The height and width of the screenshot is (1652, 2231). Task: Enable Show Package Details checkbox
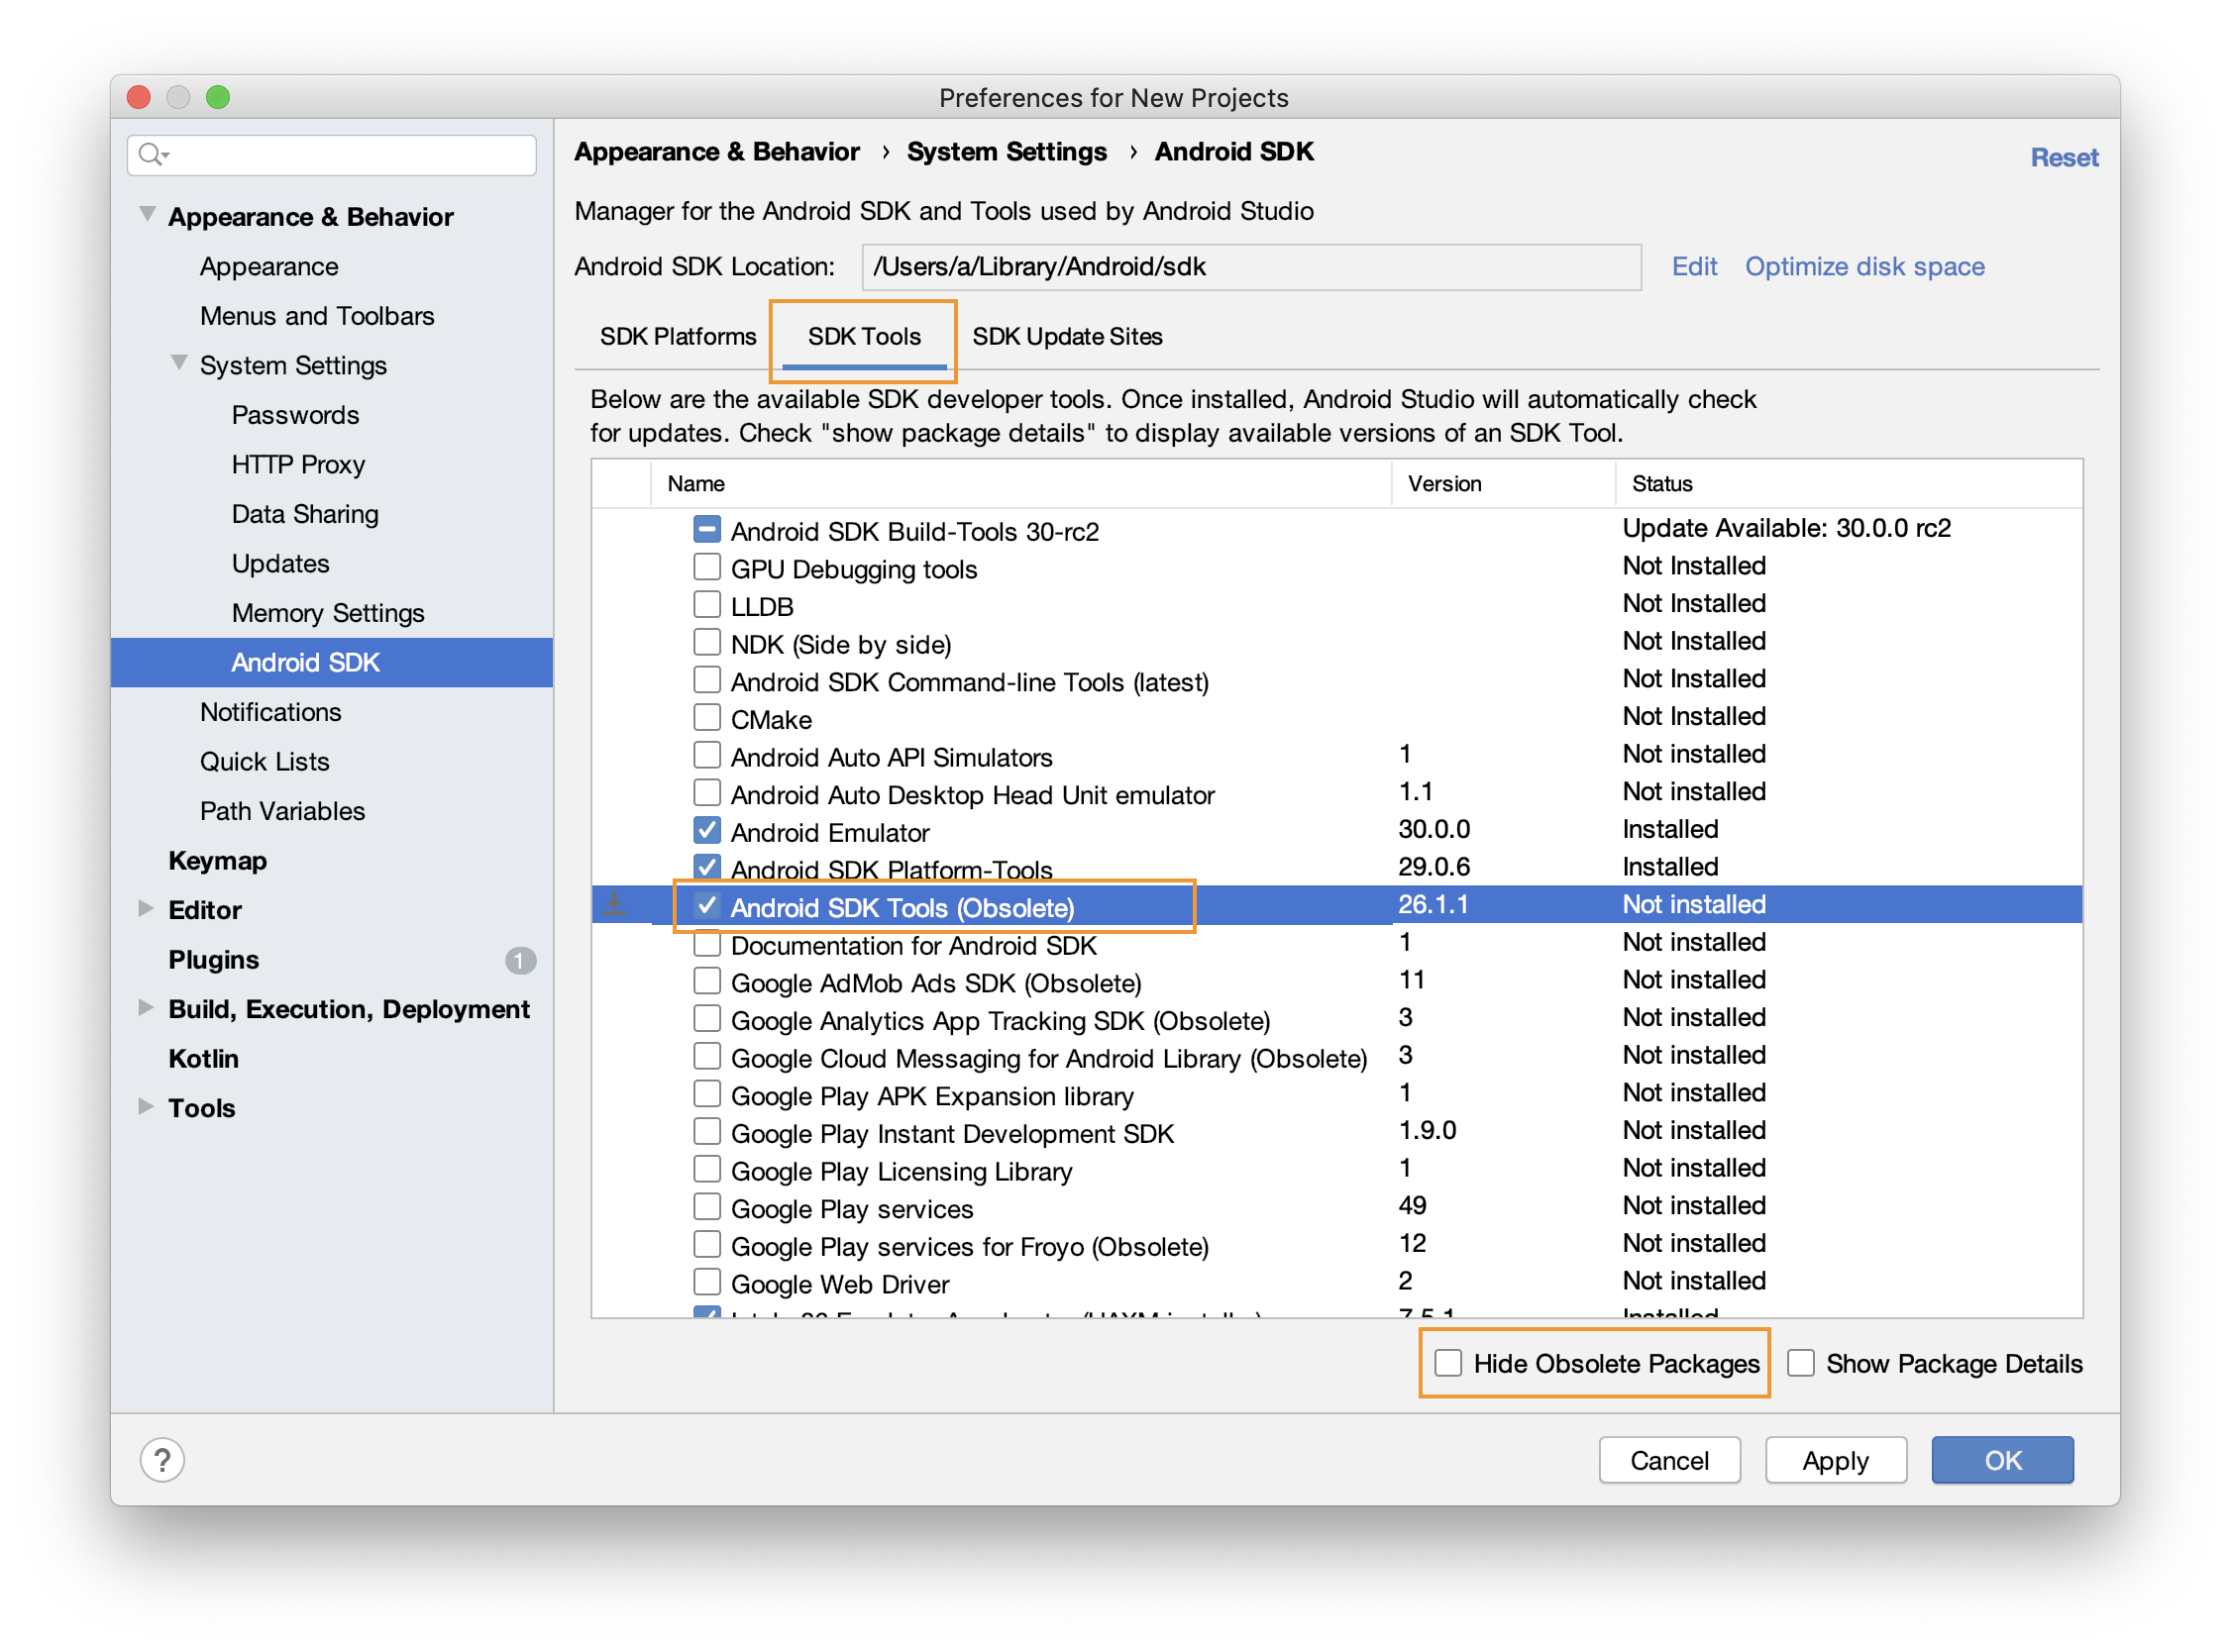coord(1801,1363)
